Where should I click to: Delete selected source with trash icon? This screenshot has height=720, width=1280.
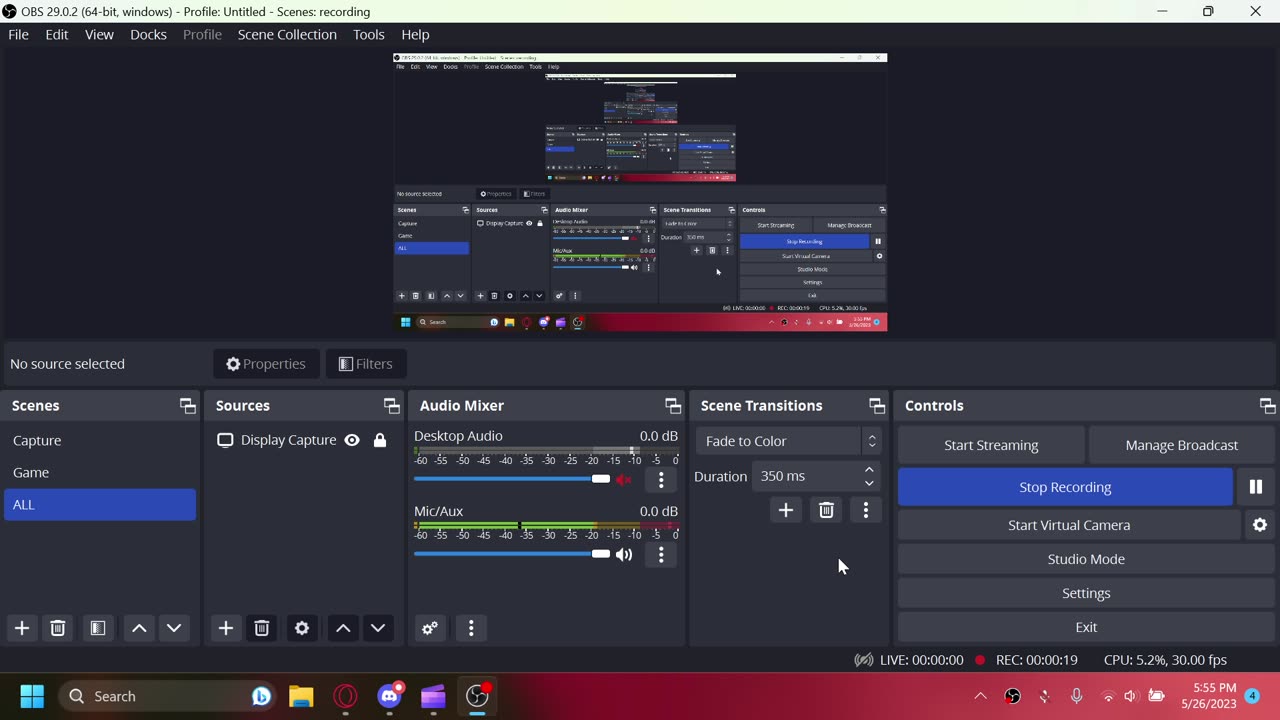tap(262, 628)
